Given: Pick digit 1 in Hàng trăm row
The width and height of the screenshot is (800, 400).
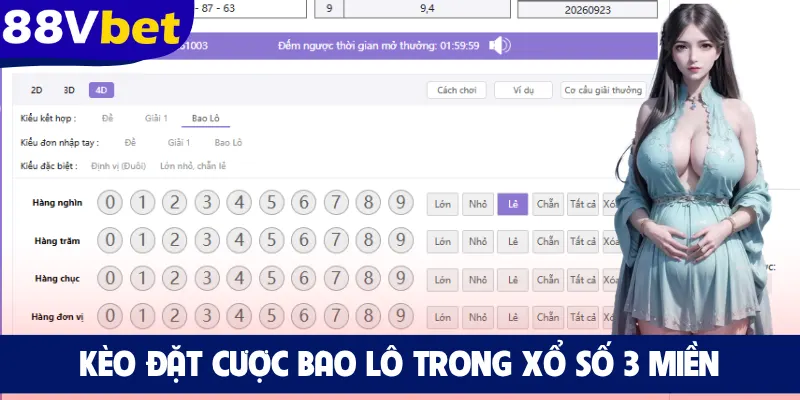Looking at the screenshot, I should click(x=142, y=240).
